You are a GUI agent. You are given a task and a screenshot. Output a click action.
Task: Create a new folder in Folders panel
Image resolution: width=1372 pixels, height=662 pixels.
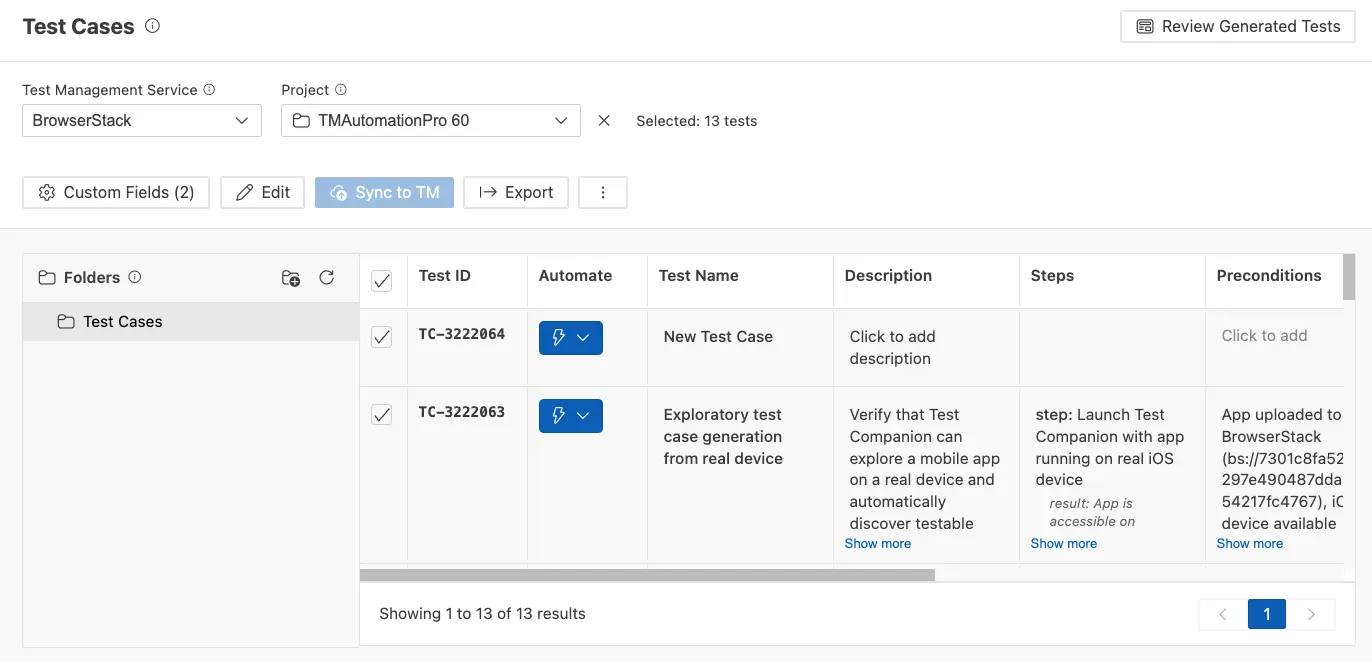click(290, 279)
